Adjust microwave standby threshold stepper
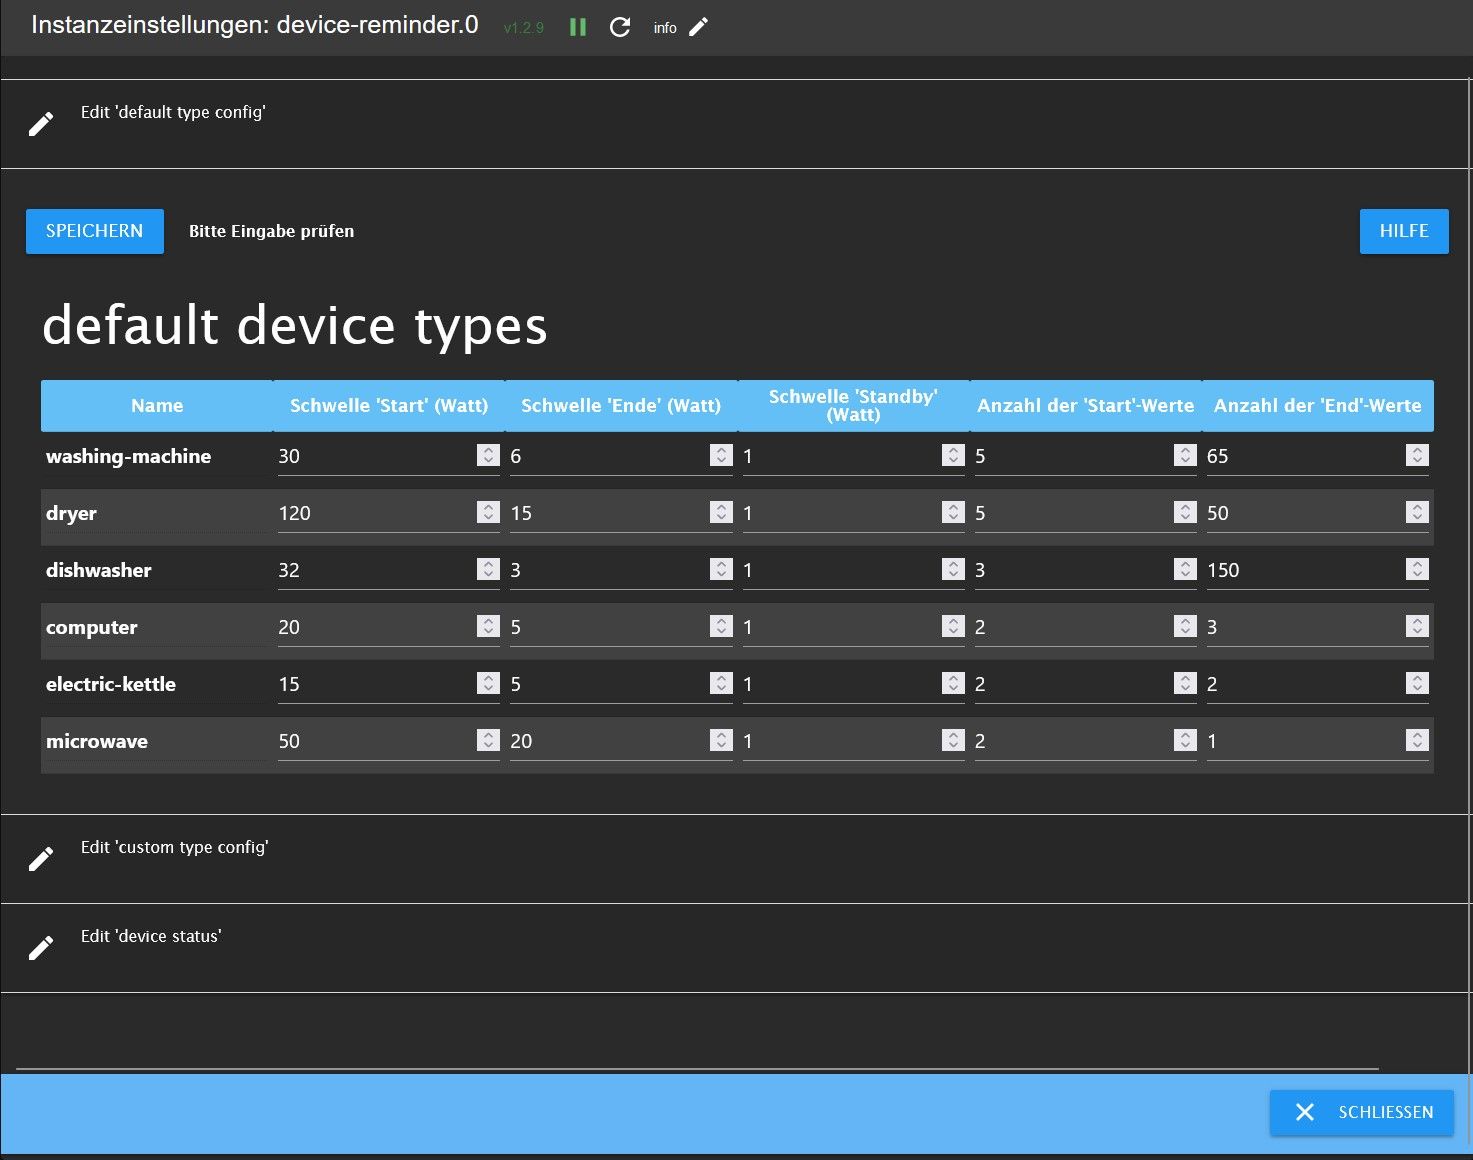 coord(953,740)
